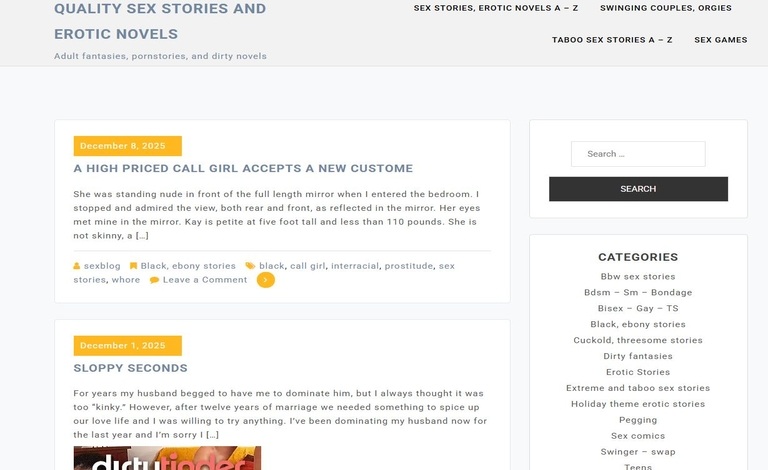
Task: Click the thumbnail image in second post
Action: (167, 459)
